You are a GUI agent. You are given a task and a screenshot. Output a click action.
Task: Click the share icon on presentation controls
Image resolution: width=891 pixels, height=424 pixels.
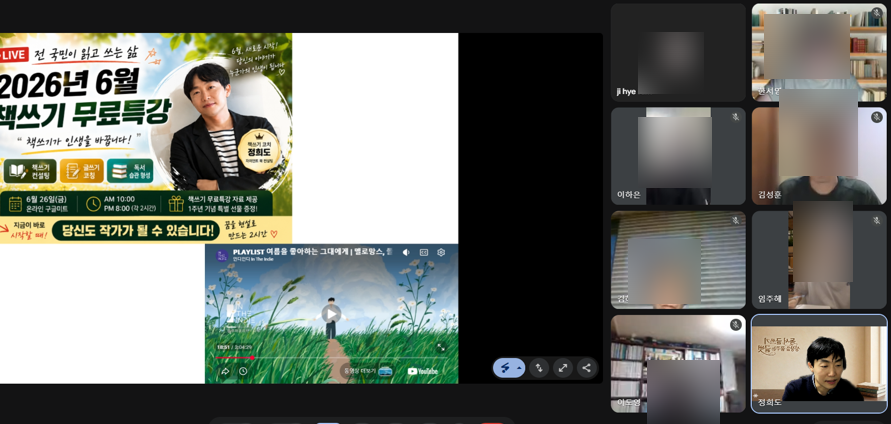click(586, 368)
